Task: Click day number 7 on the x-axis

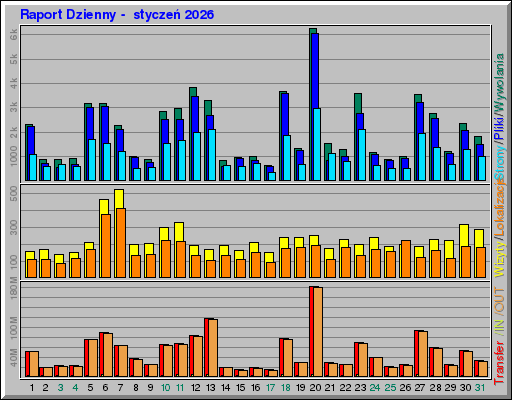Action: click(120, 388)
